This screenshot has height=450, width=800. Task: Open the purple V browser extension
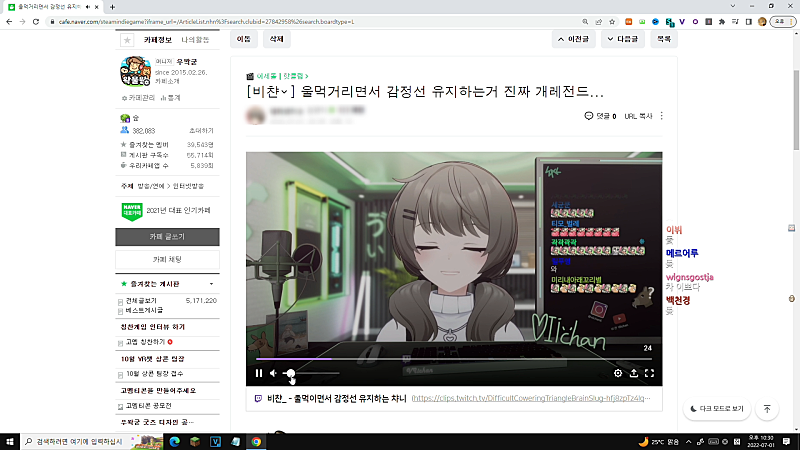[x=682, y=21]
